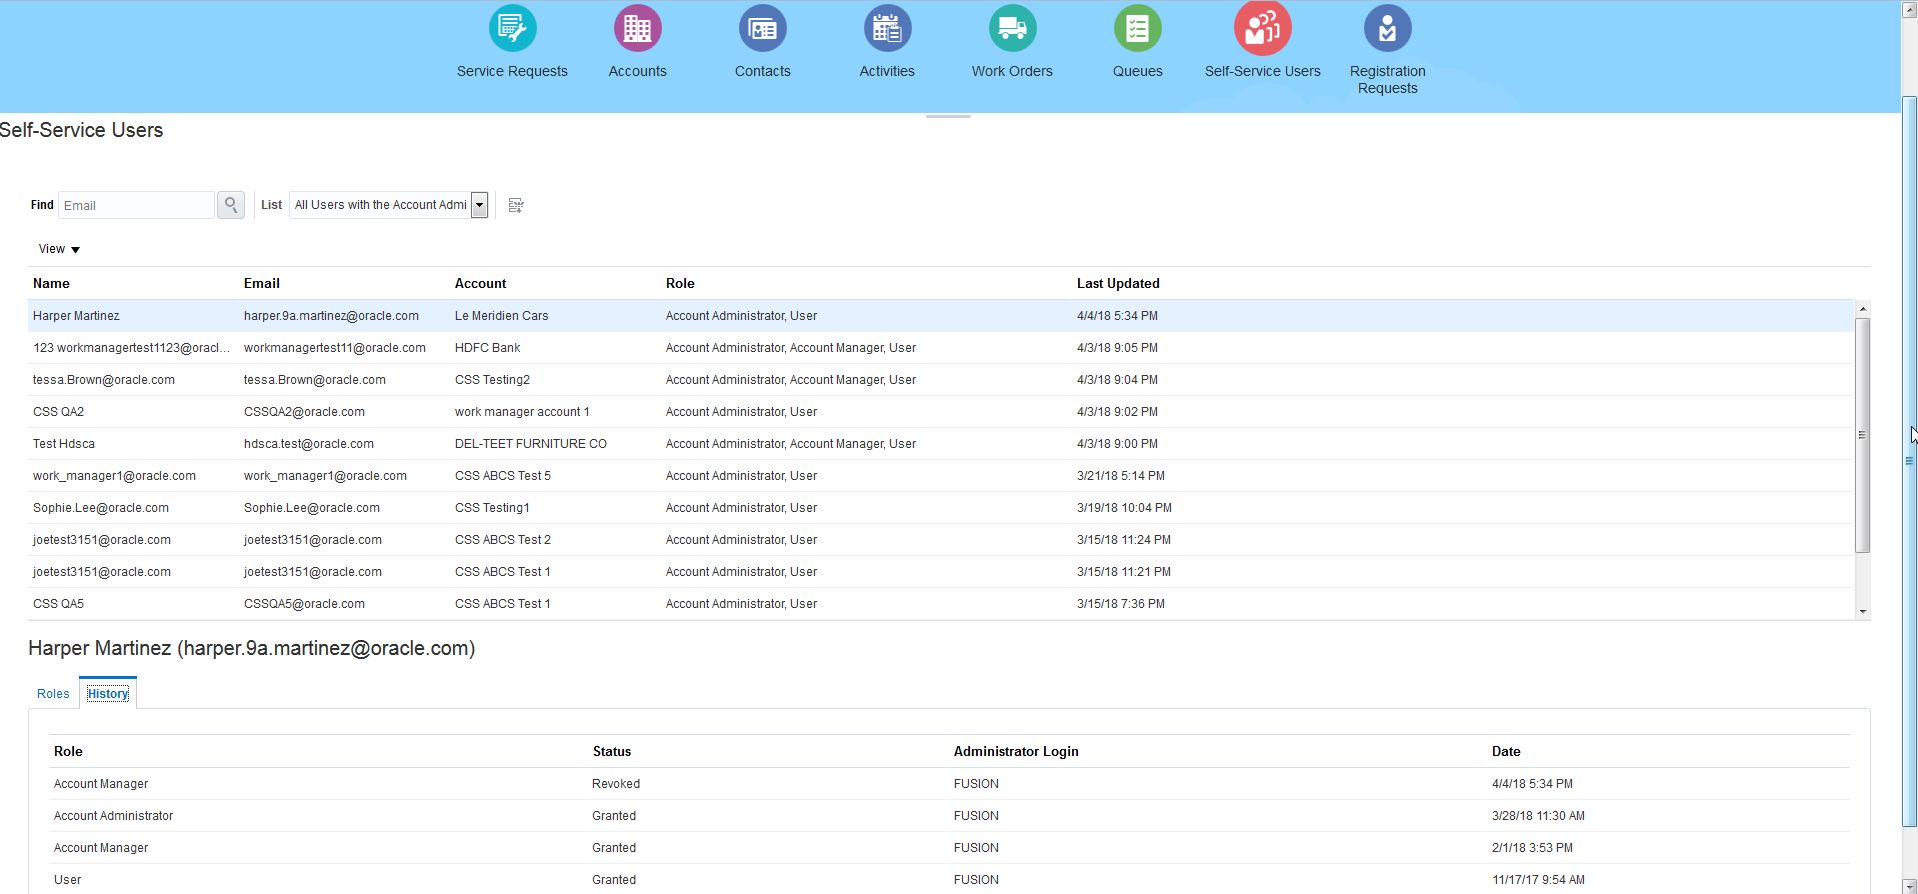This screenshot has height=894, width=1918.
Task: Select tessa.Brown@oracle.com in the Name column
Action: tap(104, 380)
